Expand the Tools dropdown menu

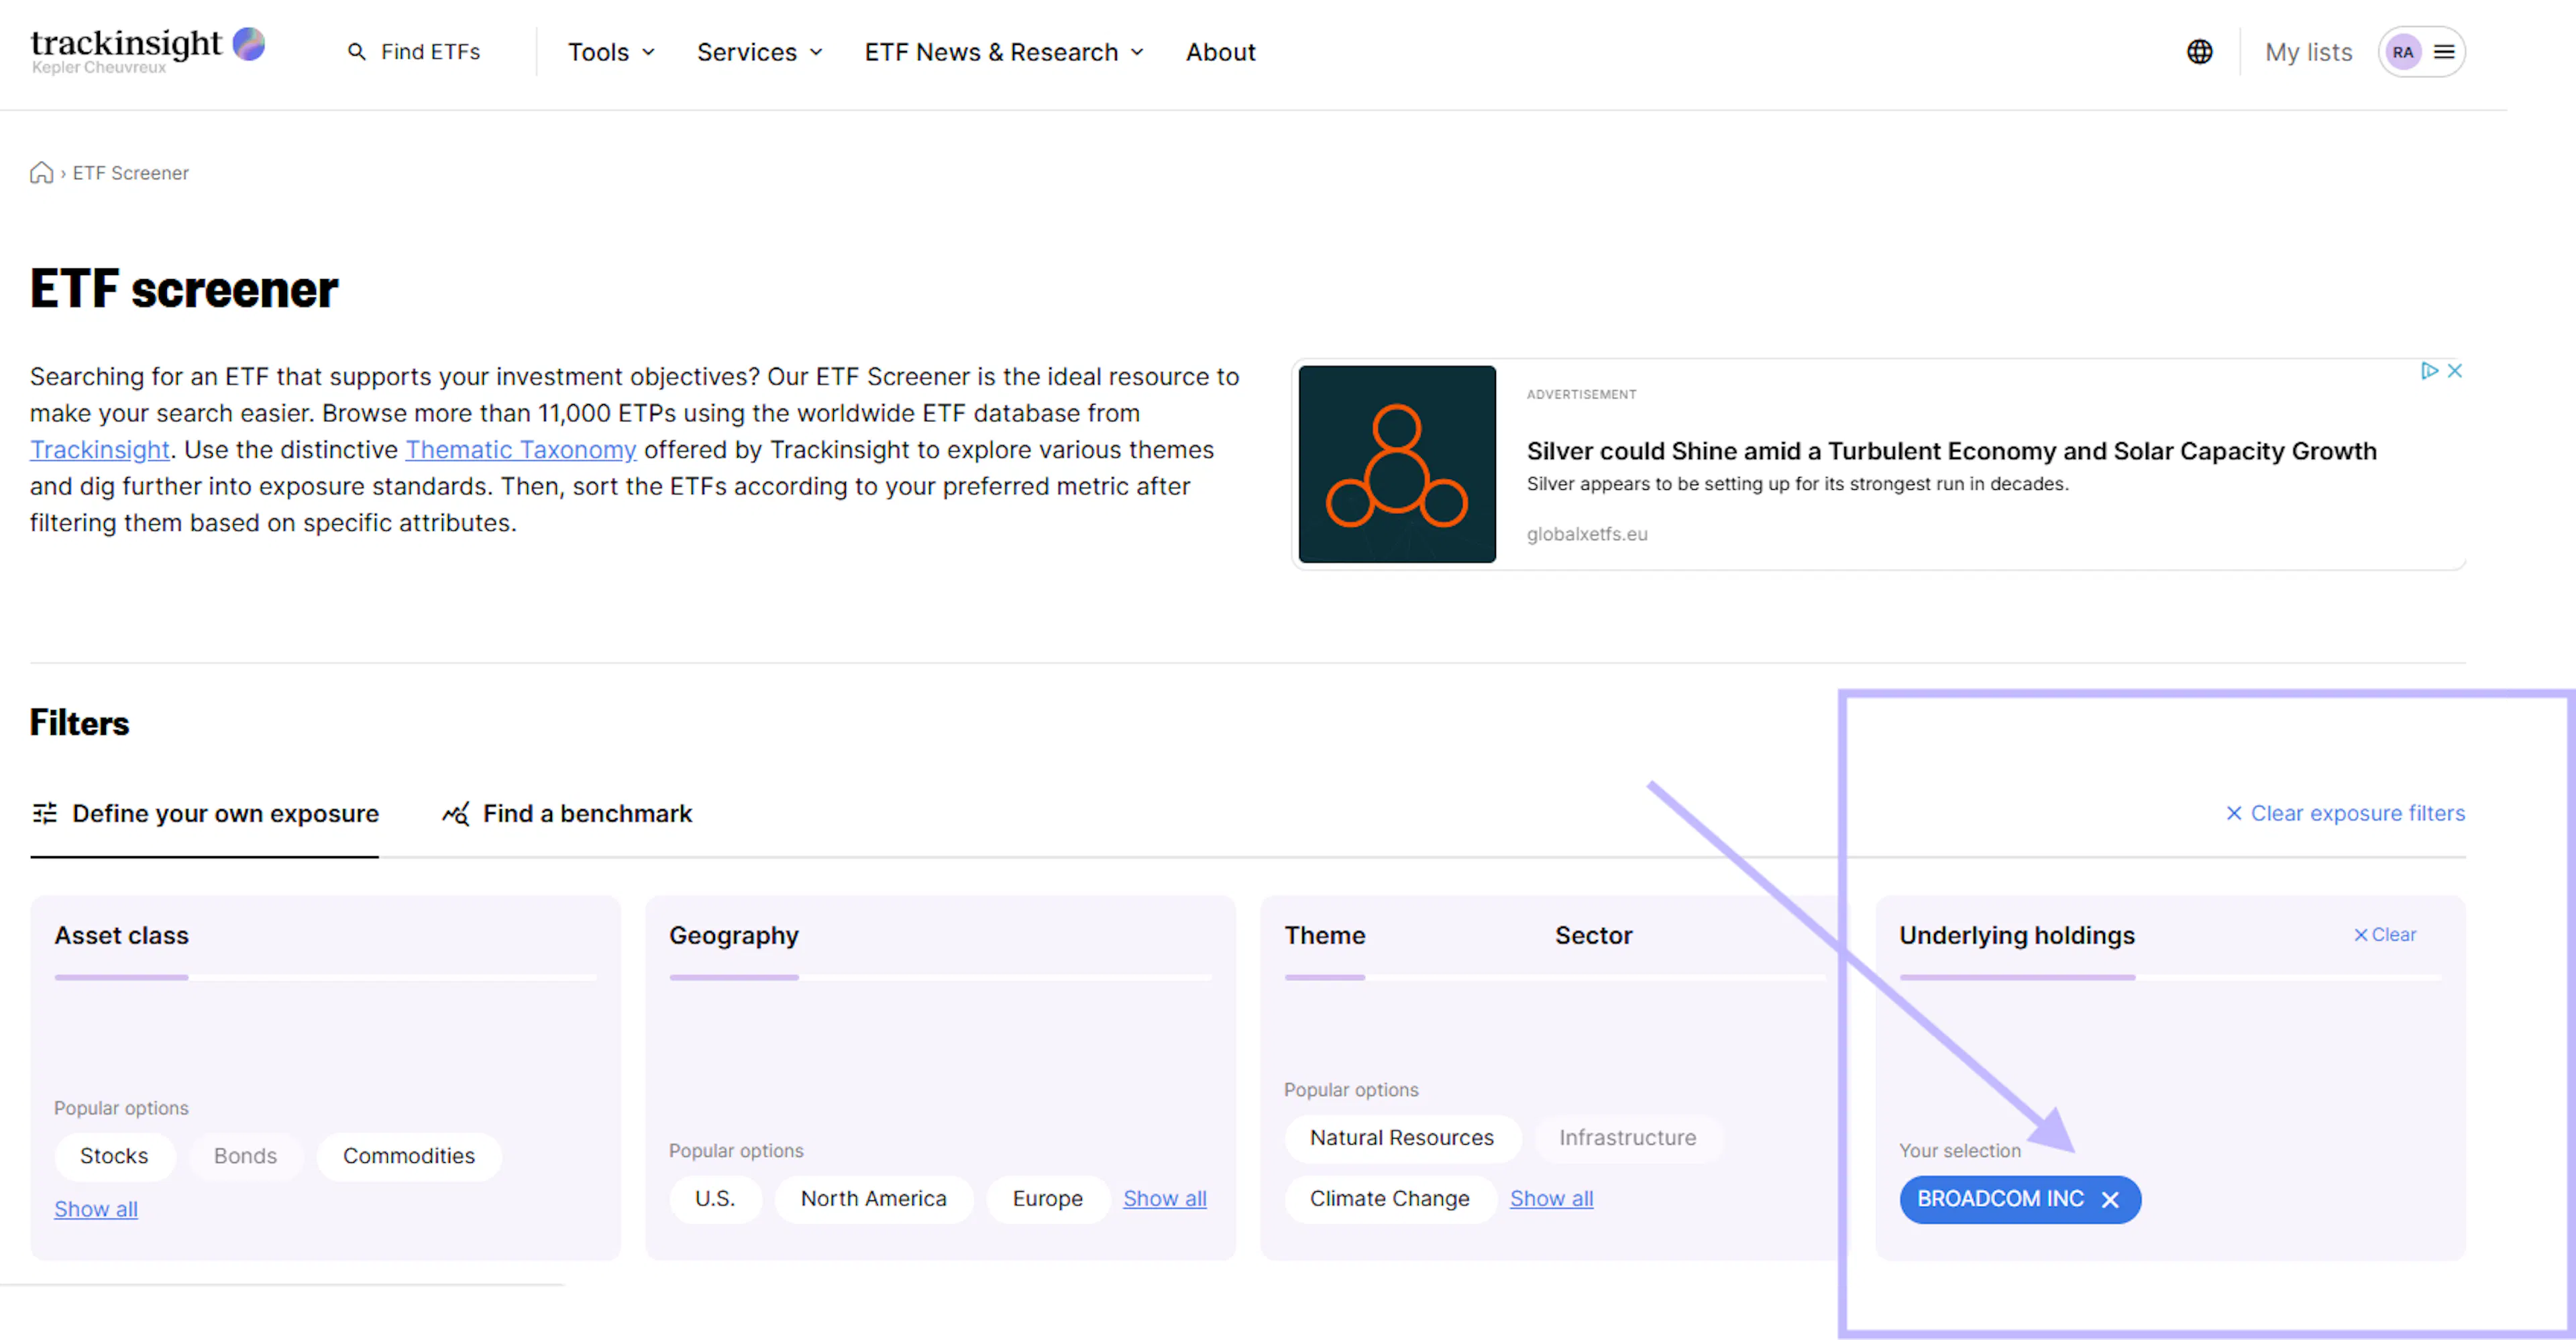click(x=611, y=52)
